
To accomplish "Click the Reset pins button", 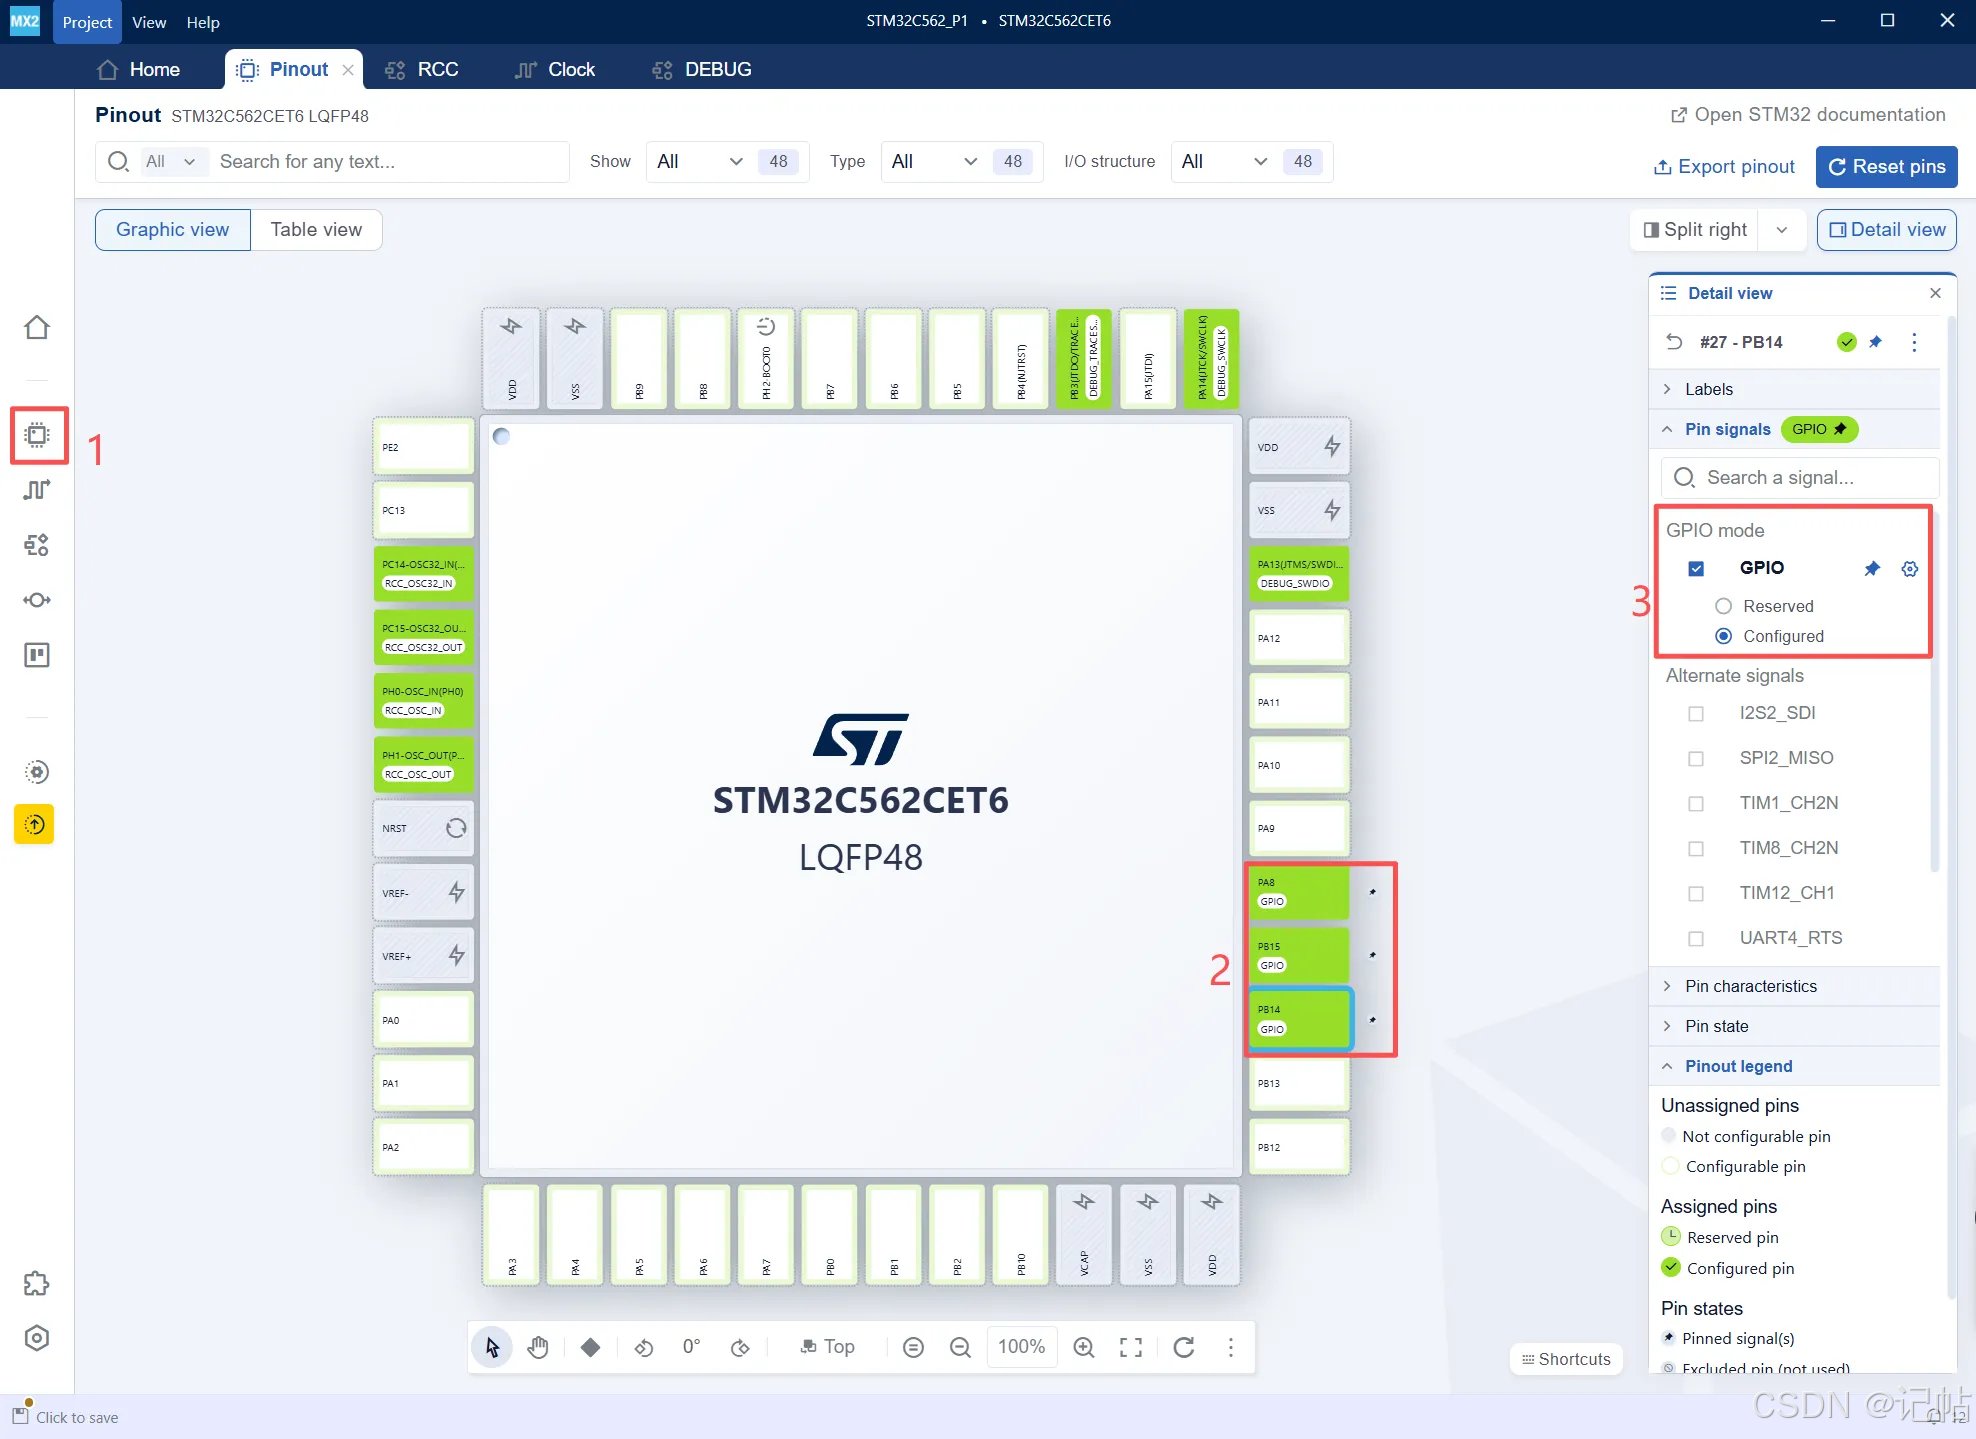I will pos(1886,167).
